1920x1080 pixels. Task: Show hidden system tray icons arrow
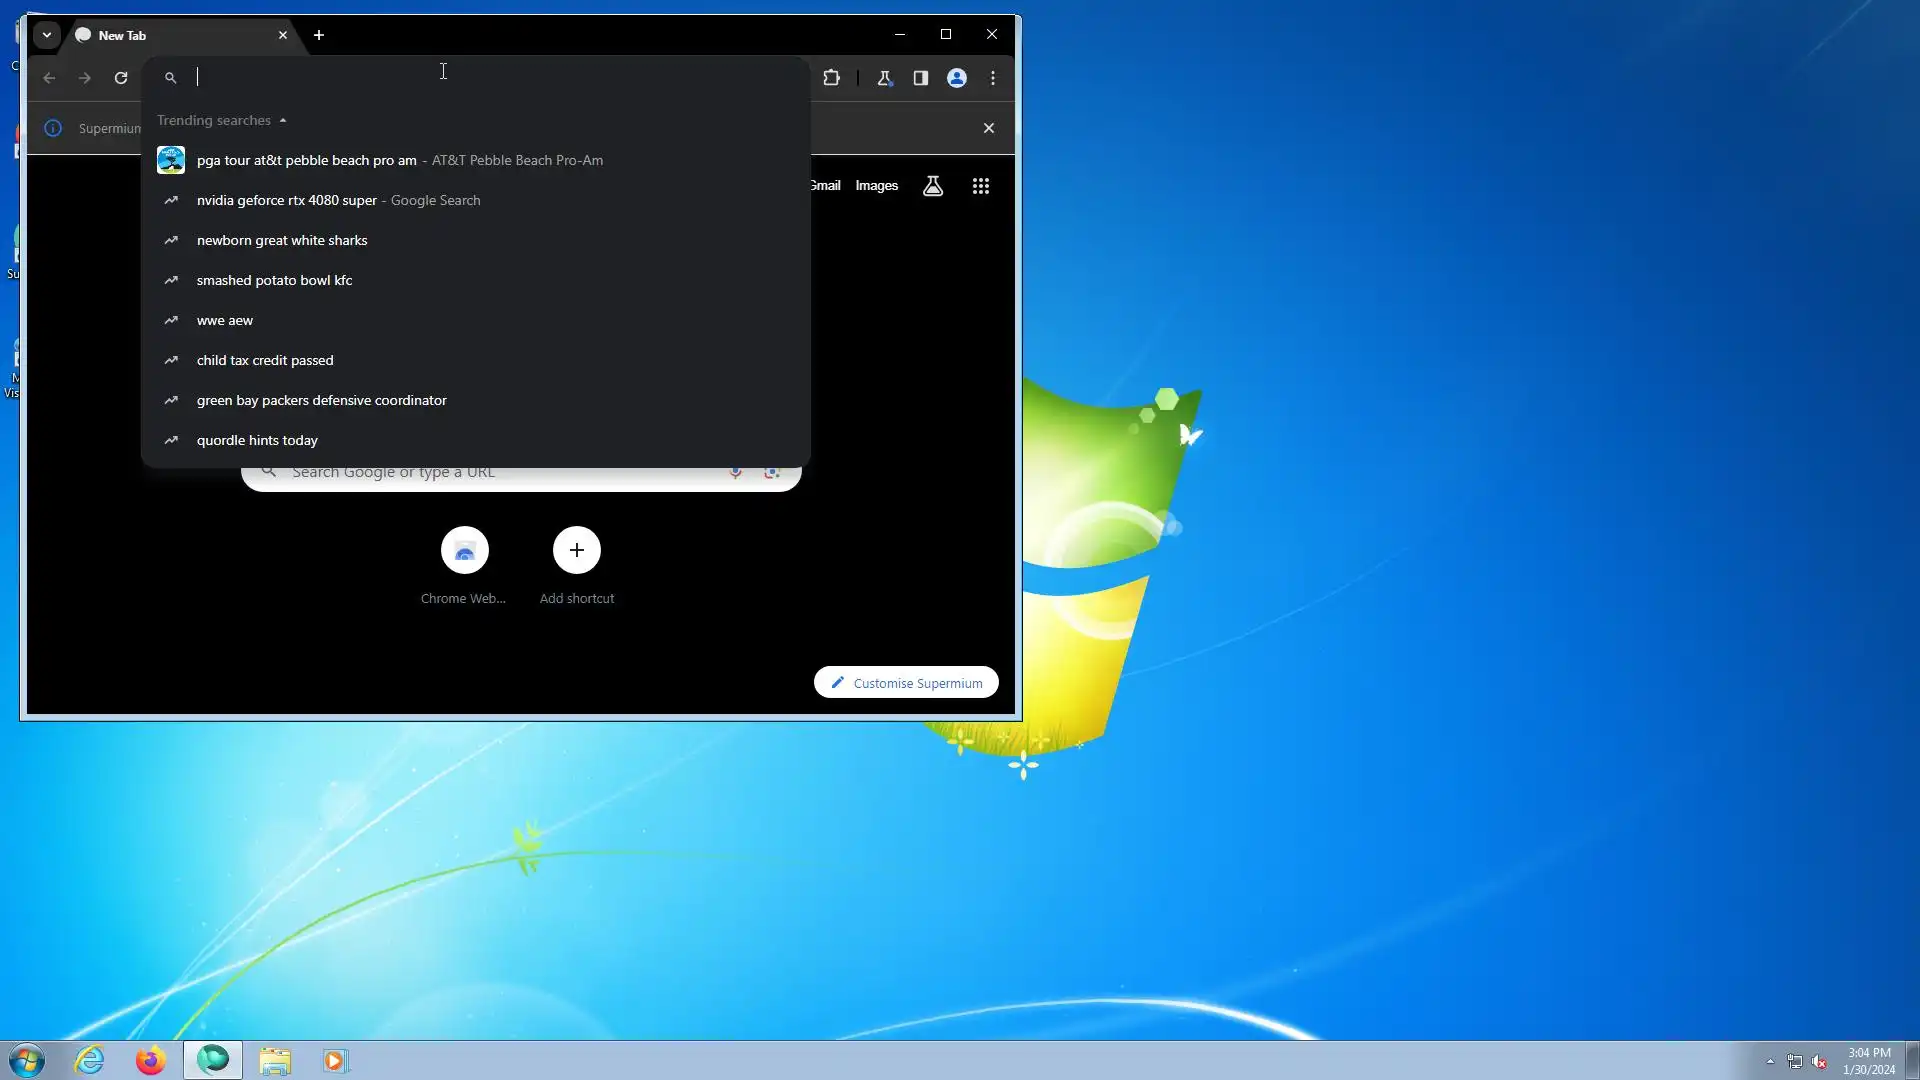pyautogui.click(x=1770, y=1061)
